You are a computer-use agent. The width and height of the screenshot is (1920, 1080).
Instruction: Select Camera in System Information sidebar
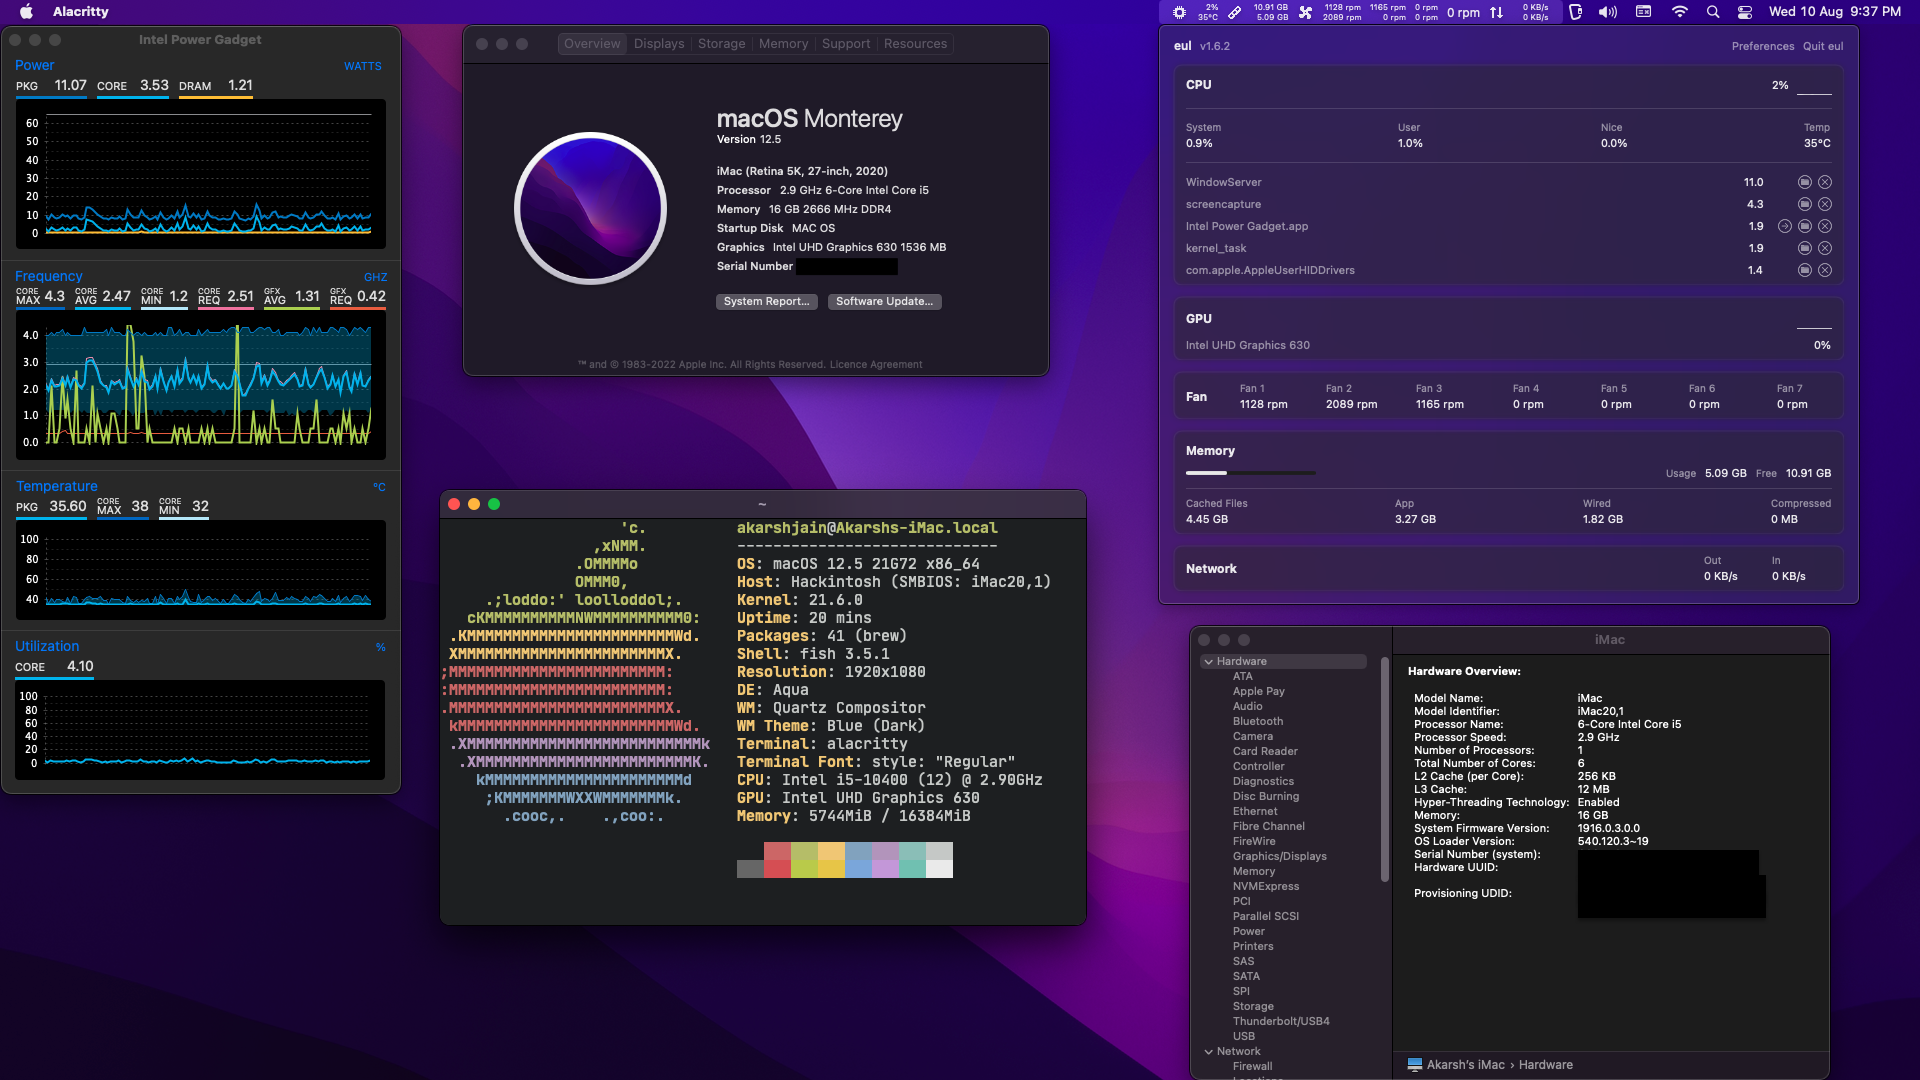click(1253, 736)
